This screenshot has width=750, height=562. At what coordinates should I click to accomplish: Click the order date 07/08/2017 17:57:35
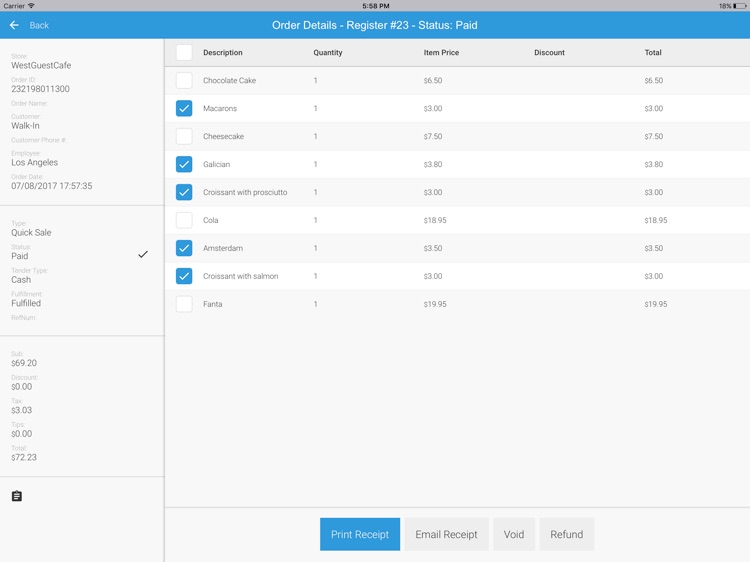coord(52,186)
